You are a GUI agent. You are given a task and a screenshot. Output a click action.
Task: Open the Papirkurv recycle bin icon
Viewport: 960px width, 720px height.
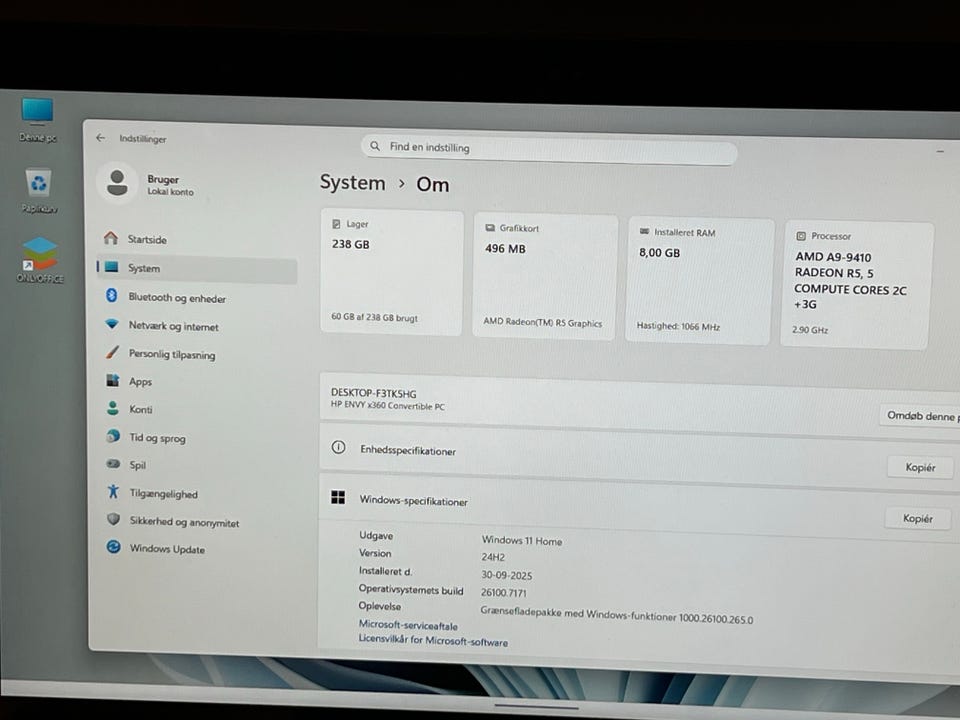[39, 190]
